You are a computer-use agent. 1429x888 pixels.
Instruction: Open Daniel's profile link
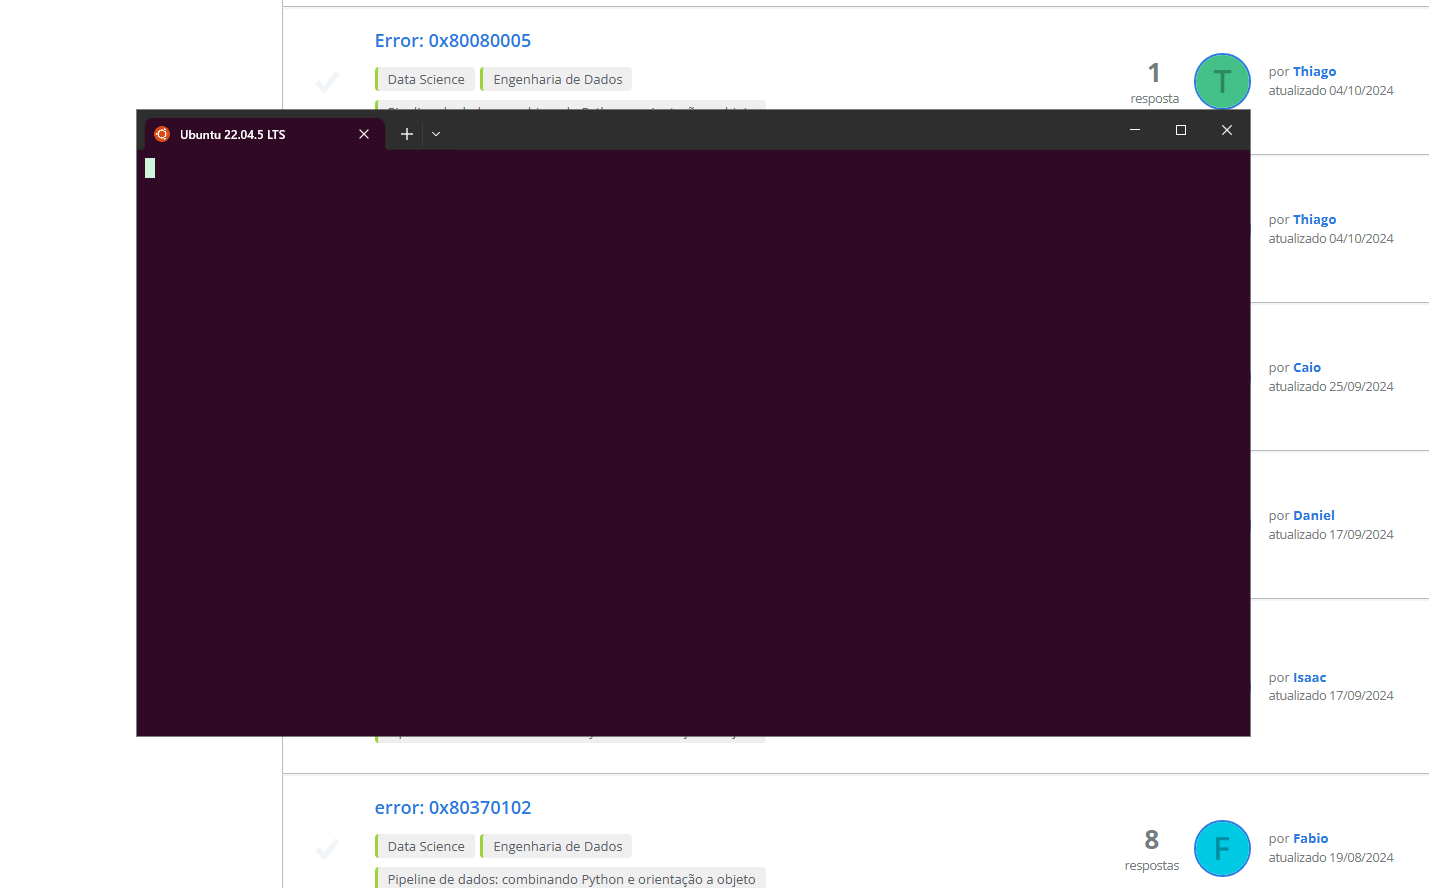point(1314,516)
